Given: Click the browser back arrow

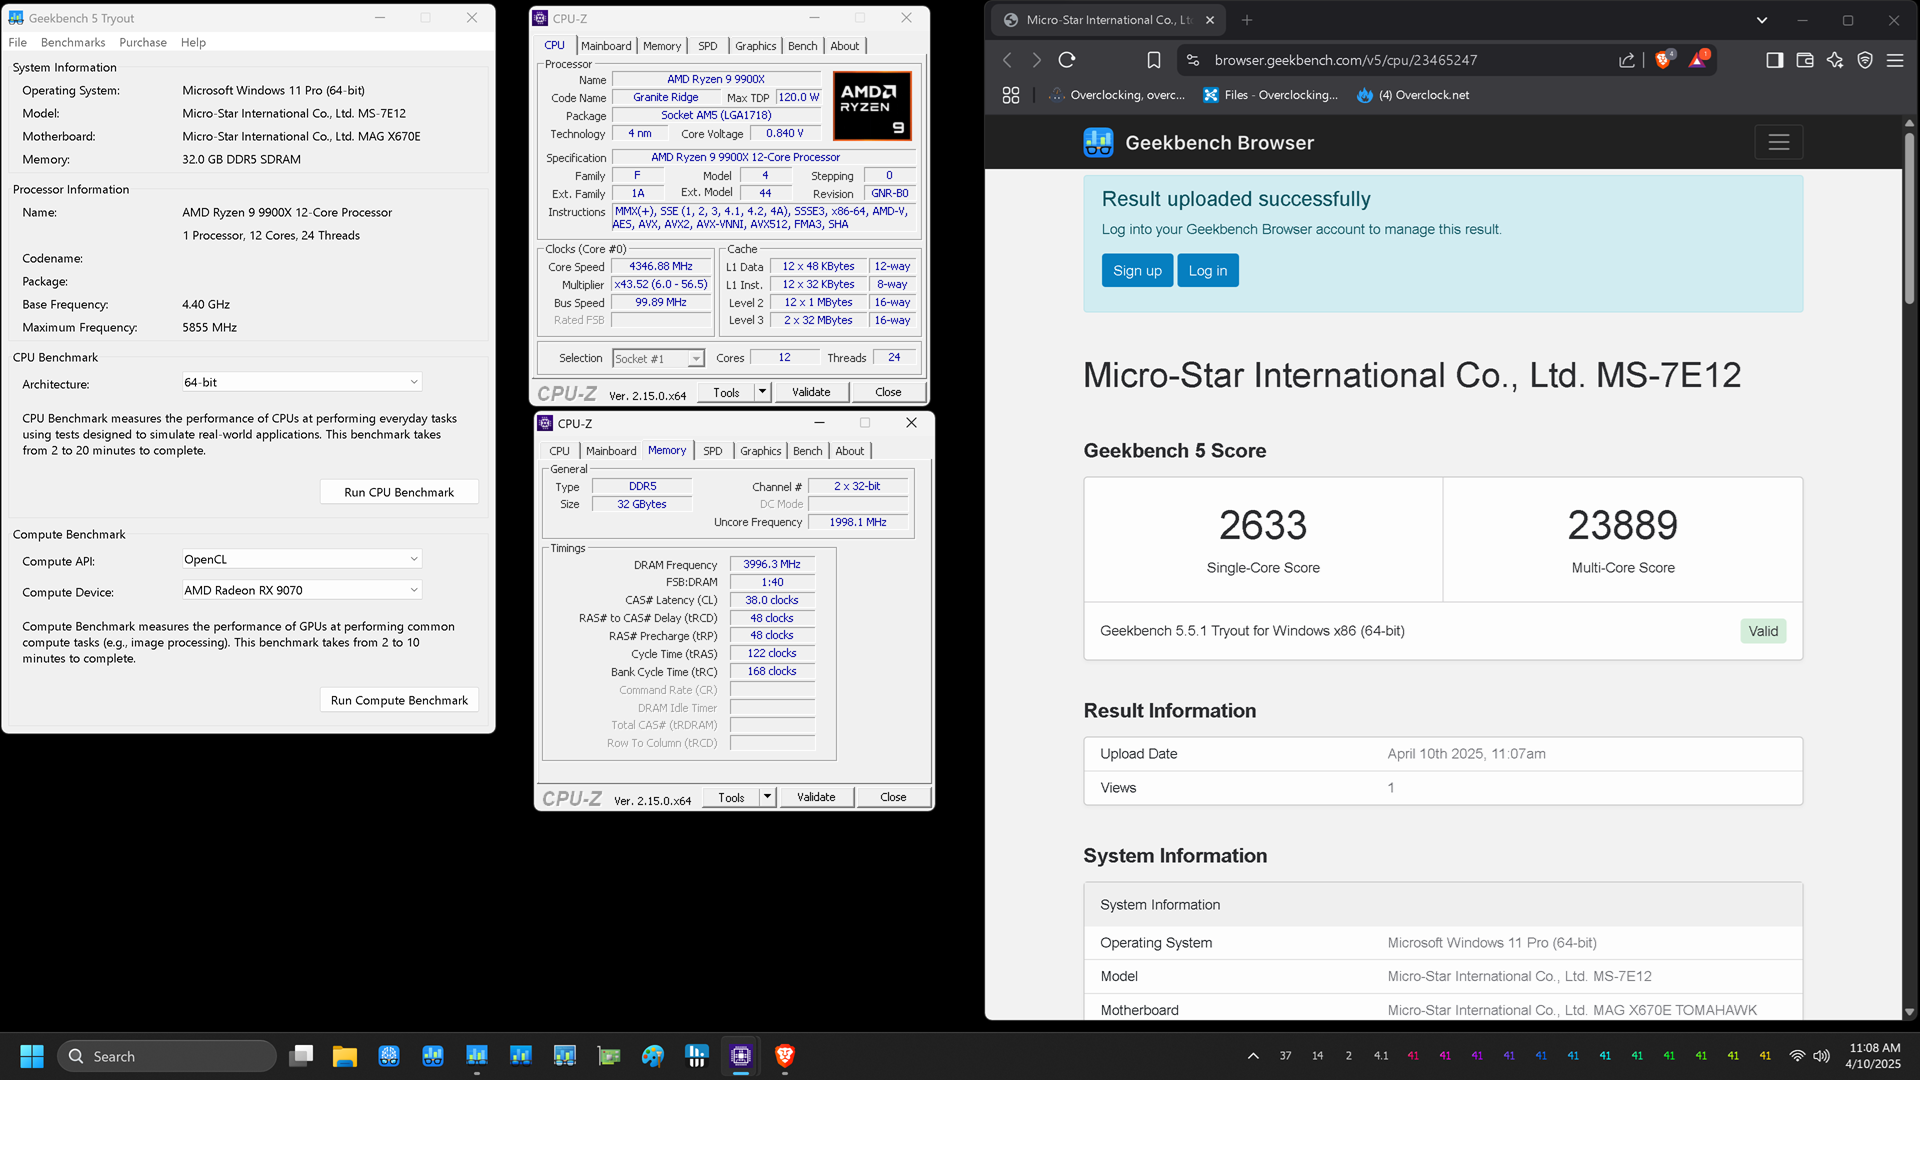Looking at the screenshot, I should pos(1008,60).
